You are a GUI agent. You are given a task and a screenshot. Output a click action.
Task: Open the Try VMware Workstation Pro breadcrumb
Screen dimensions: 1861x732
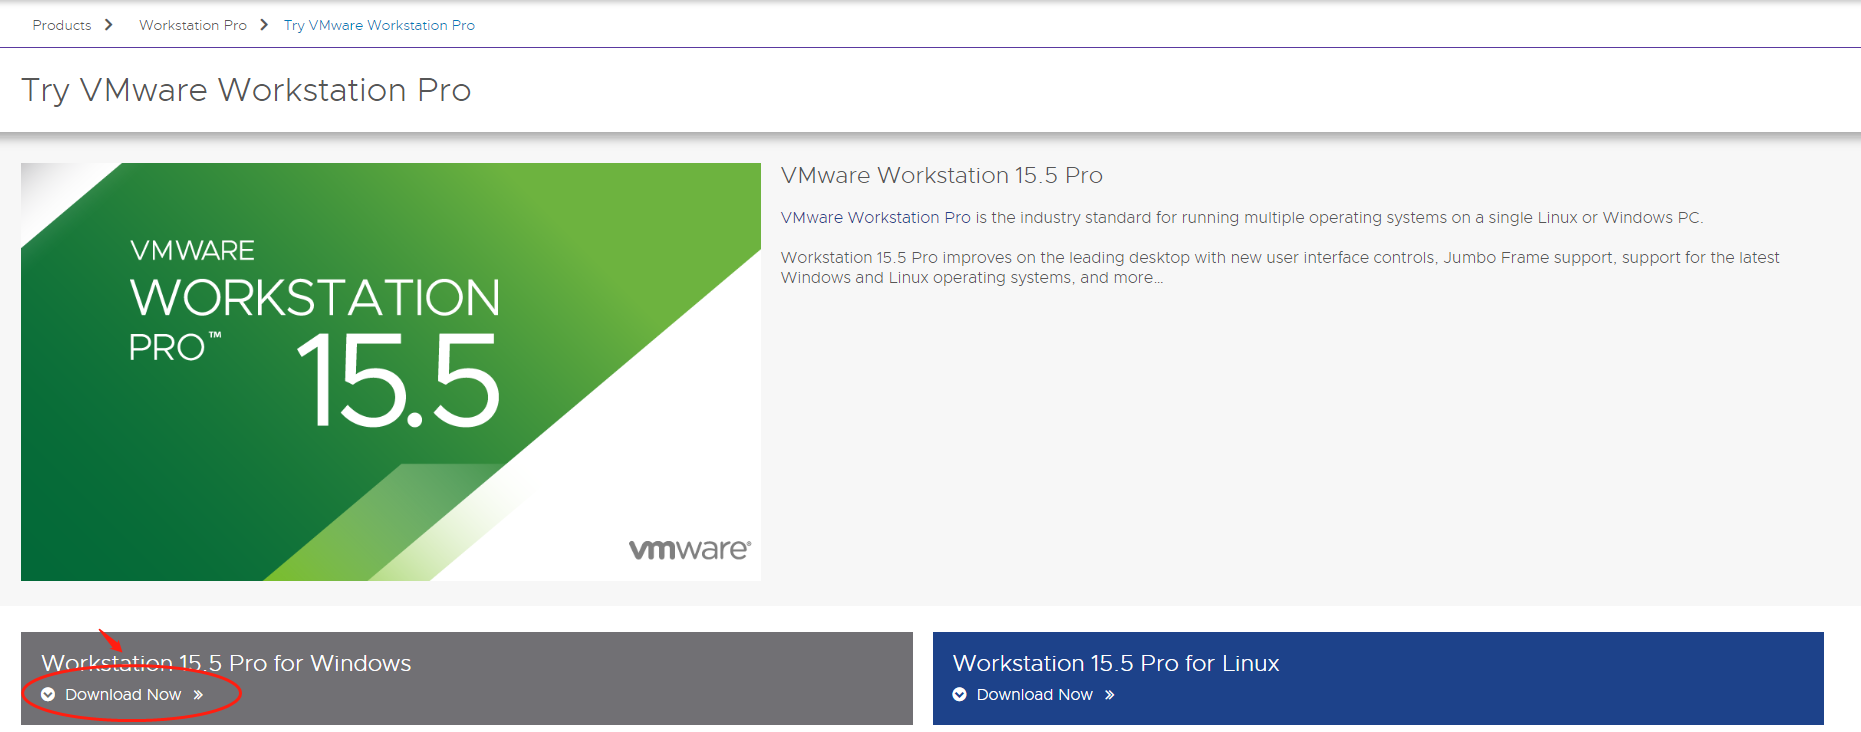tap(379, 25)
